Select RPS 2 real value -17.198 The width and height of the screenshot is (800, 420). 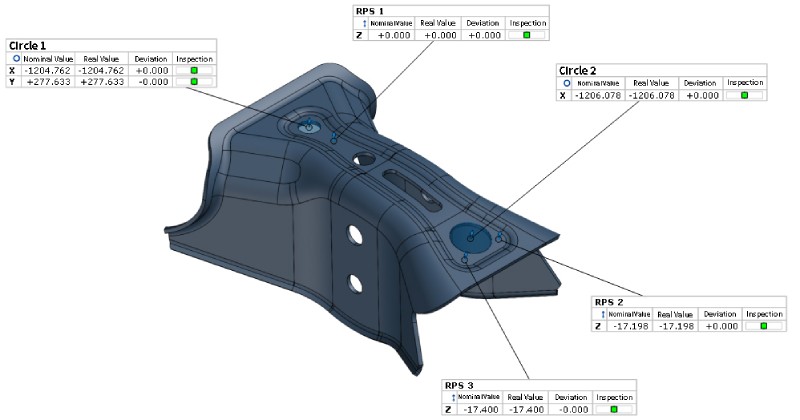pyautogui.click(x=677, y=326)
